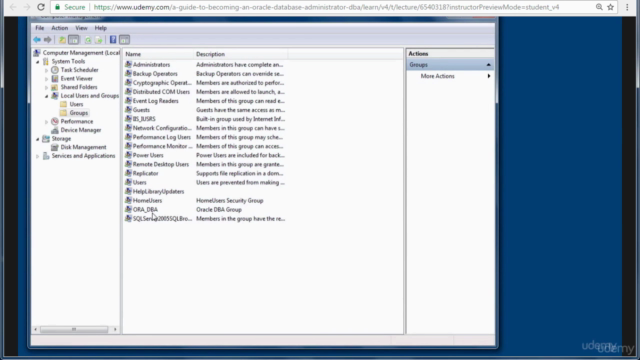Screen dimensions: 640x360
Task: Click the console tree horizontal scrollbar thumb
Action: (x=74, y=329)
